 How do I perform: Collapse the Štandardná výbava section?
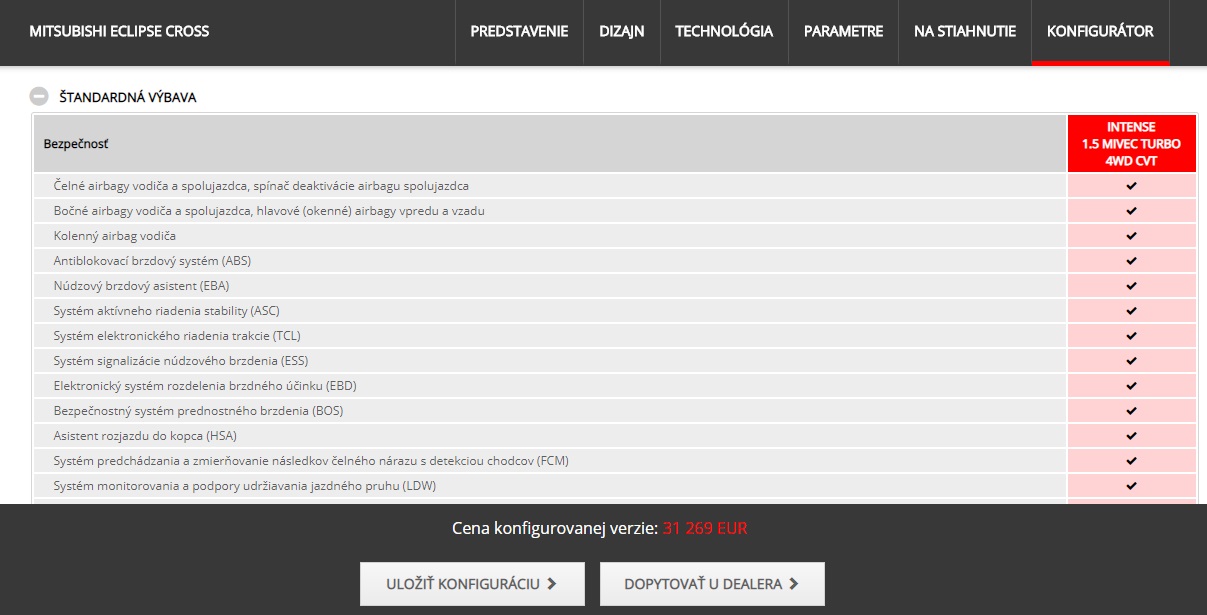(x=39, y=97)
